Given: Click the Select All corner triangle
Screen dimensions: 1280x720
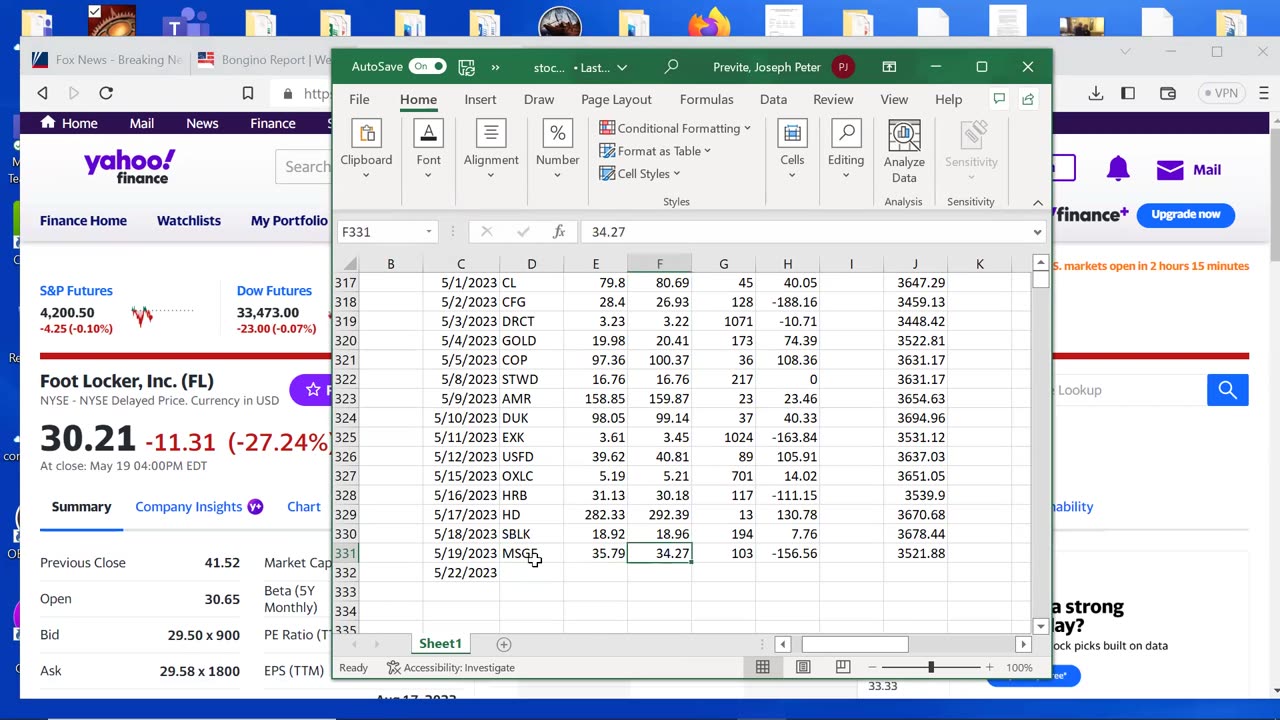Looking at the screenshot, I should point(350,264).
